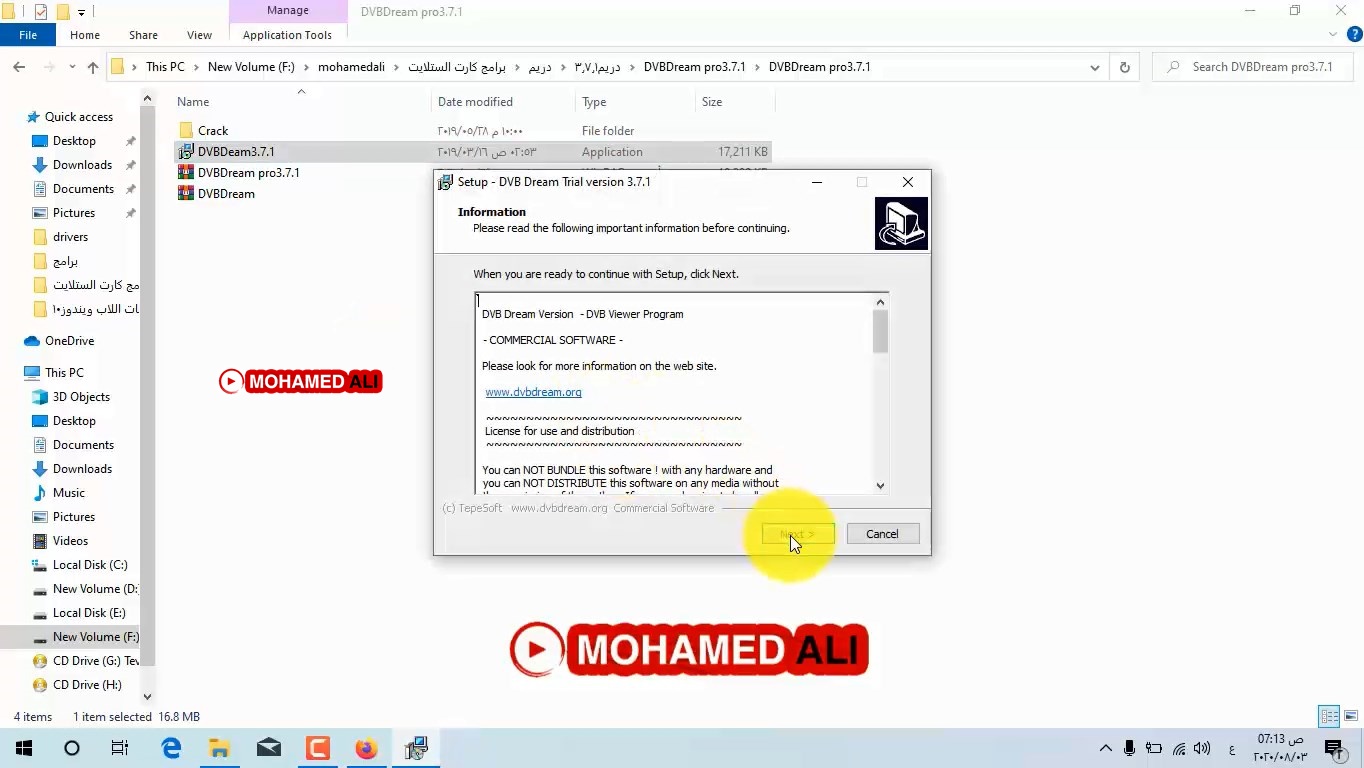1364x768 pixels.
Task: Open CD Drive (G:)
Action: [x=95, y=661]
